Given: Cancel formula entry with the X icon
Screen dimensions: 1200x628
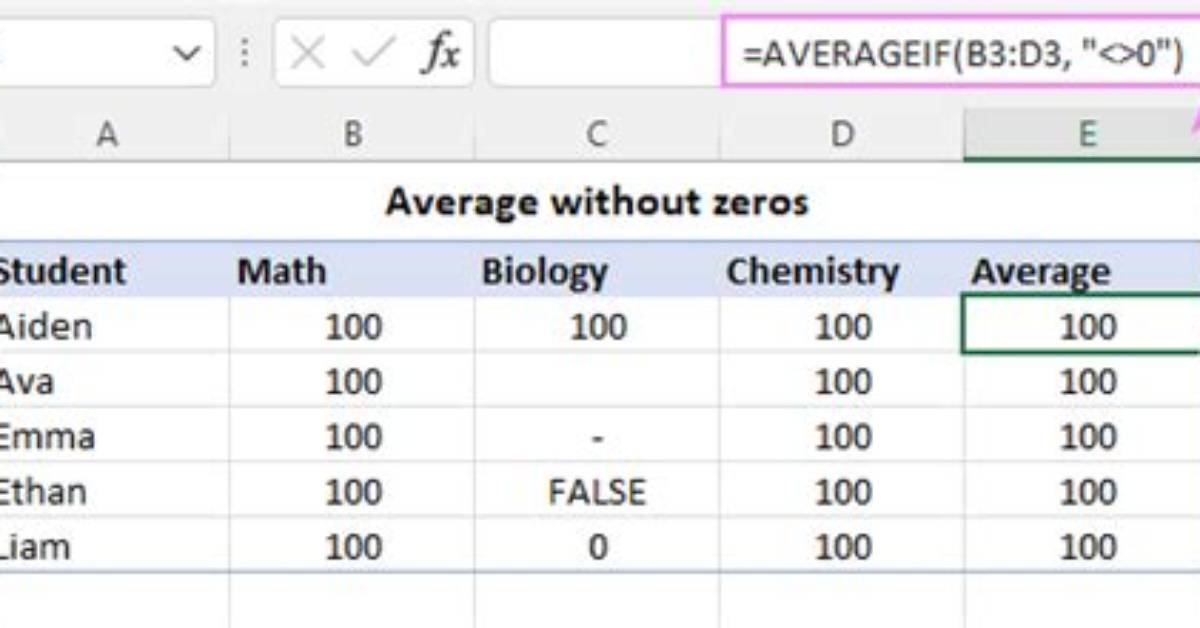Looking at the screenshot, I should 309,54.
